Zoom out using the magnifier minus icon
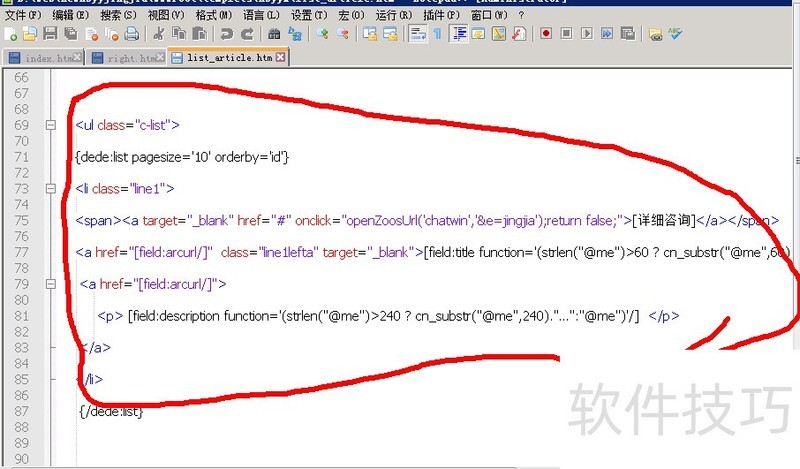The height and width of the screenshot is (469, 800). 342,34
